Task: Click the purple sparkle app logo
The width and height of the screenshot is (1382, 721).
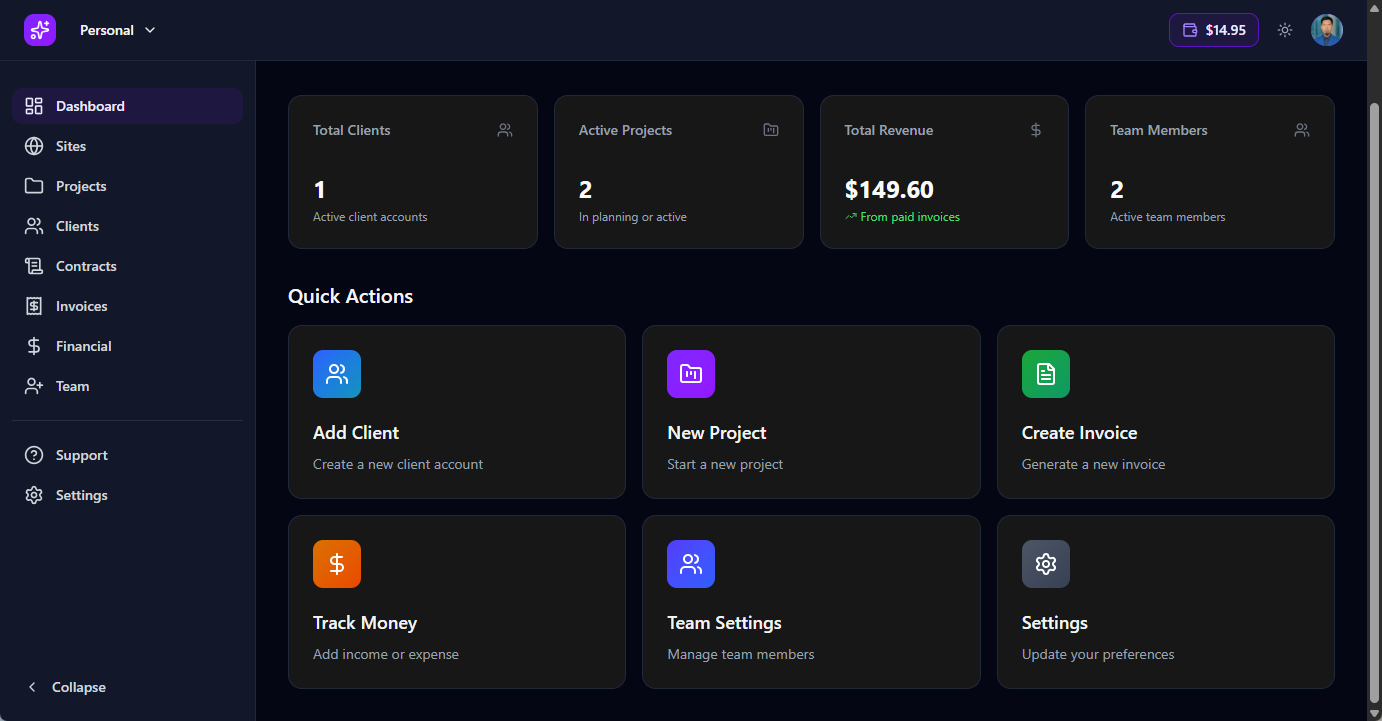Action: [x=40, y=30]
